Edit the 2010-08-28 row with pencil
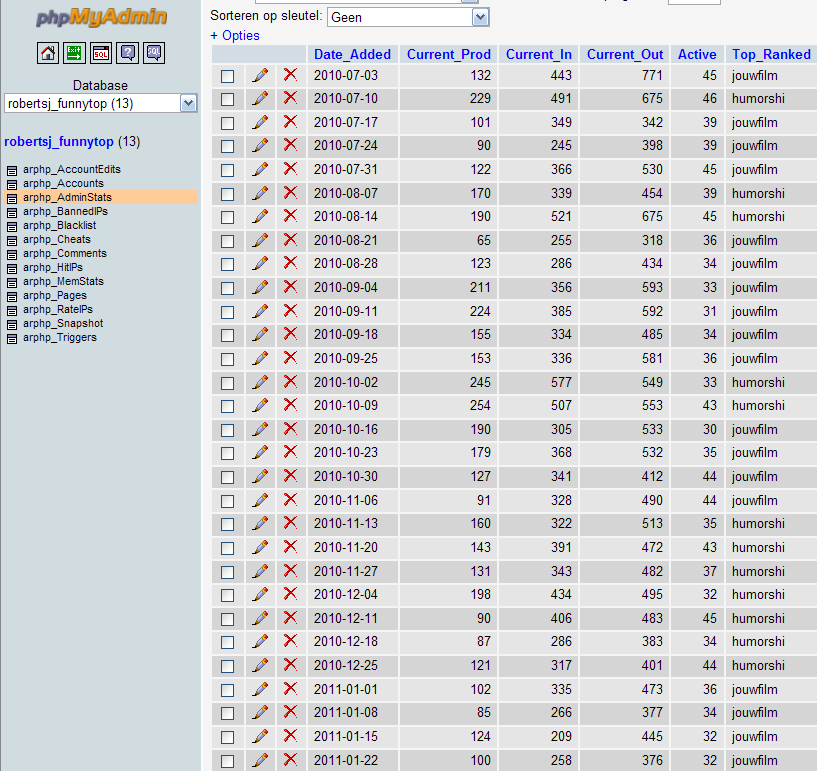The height and width of the screenshot is (771, 817). point(261,264)
